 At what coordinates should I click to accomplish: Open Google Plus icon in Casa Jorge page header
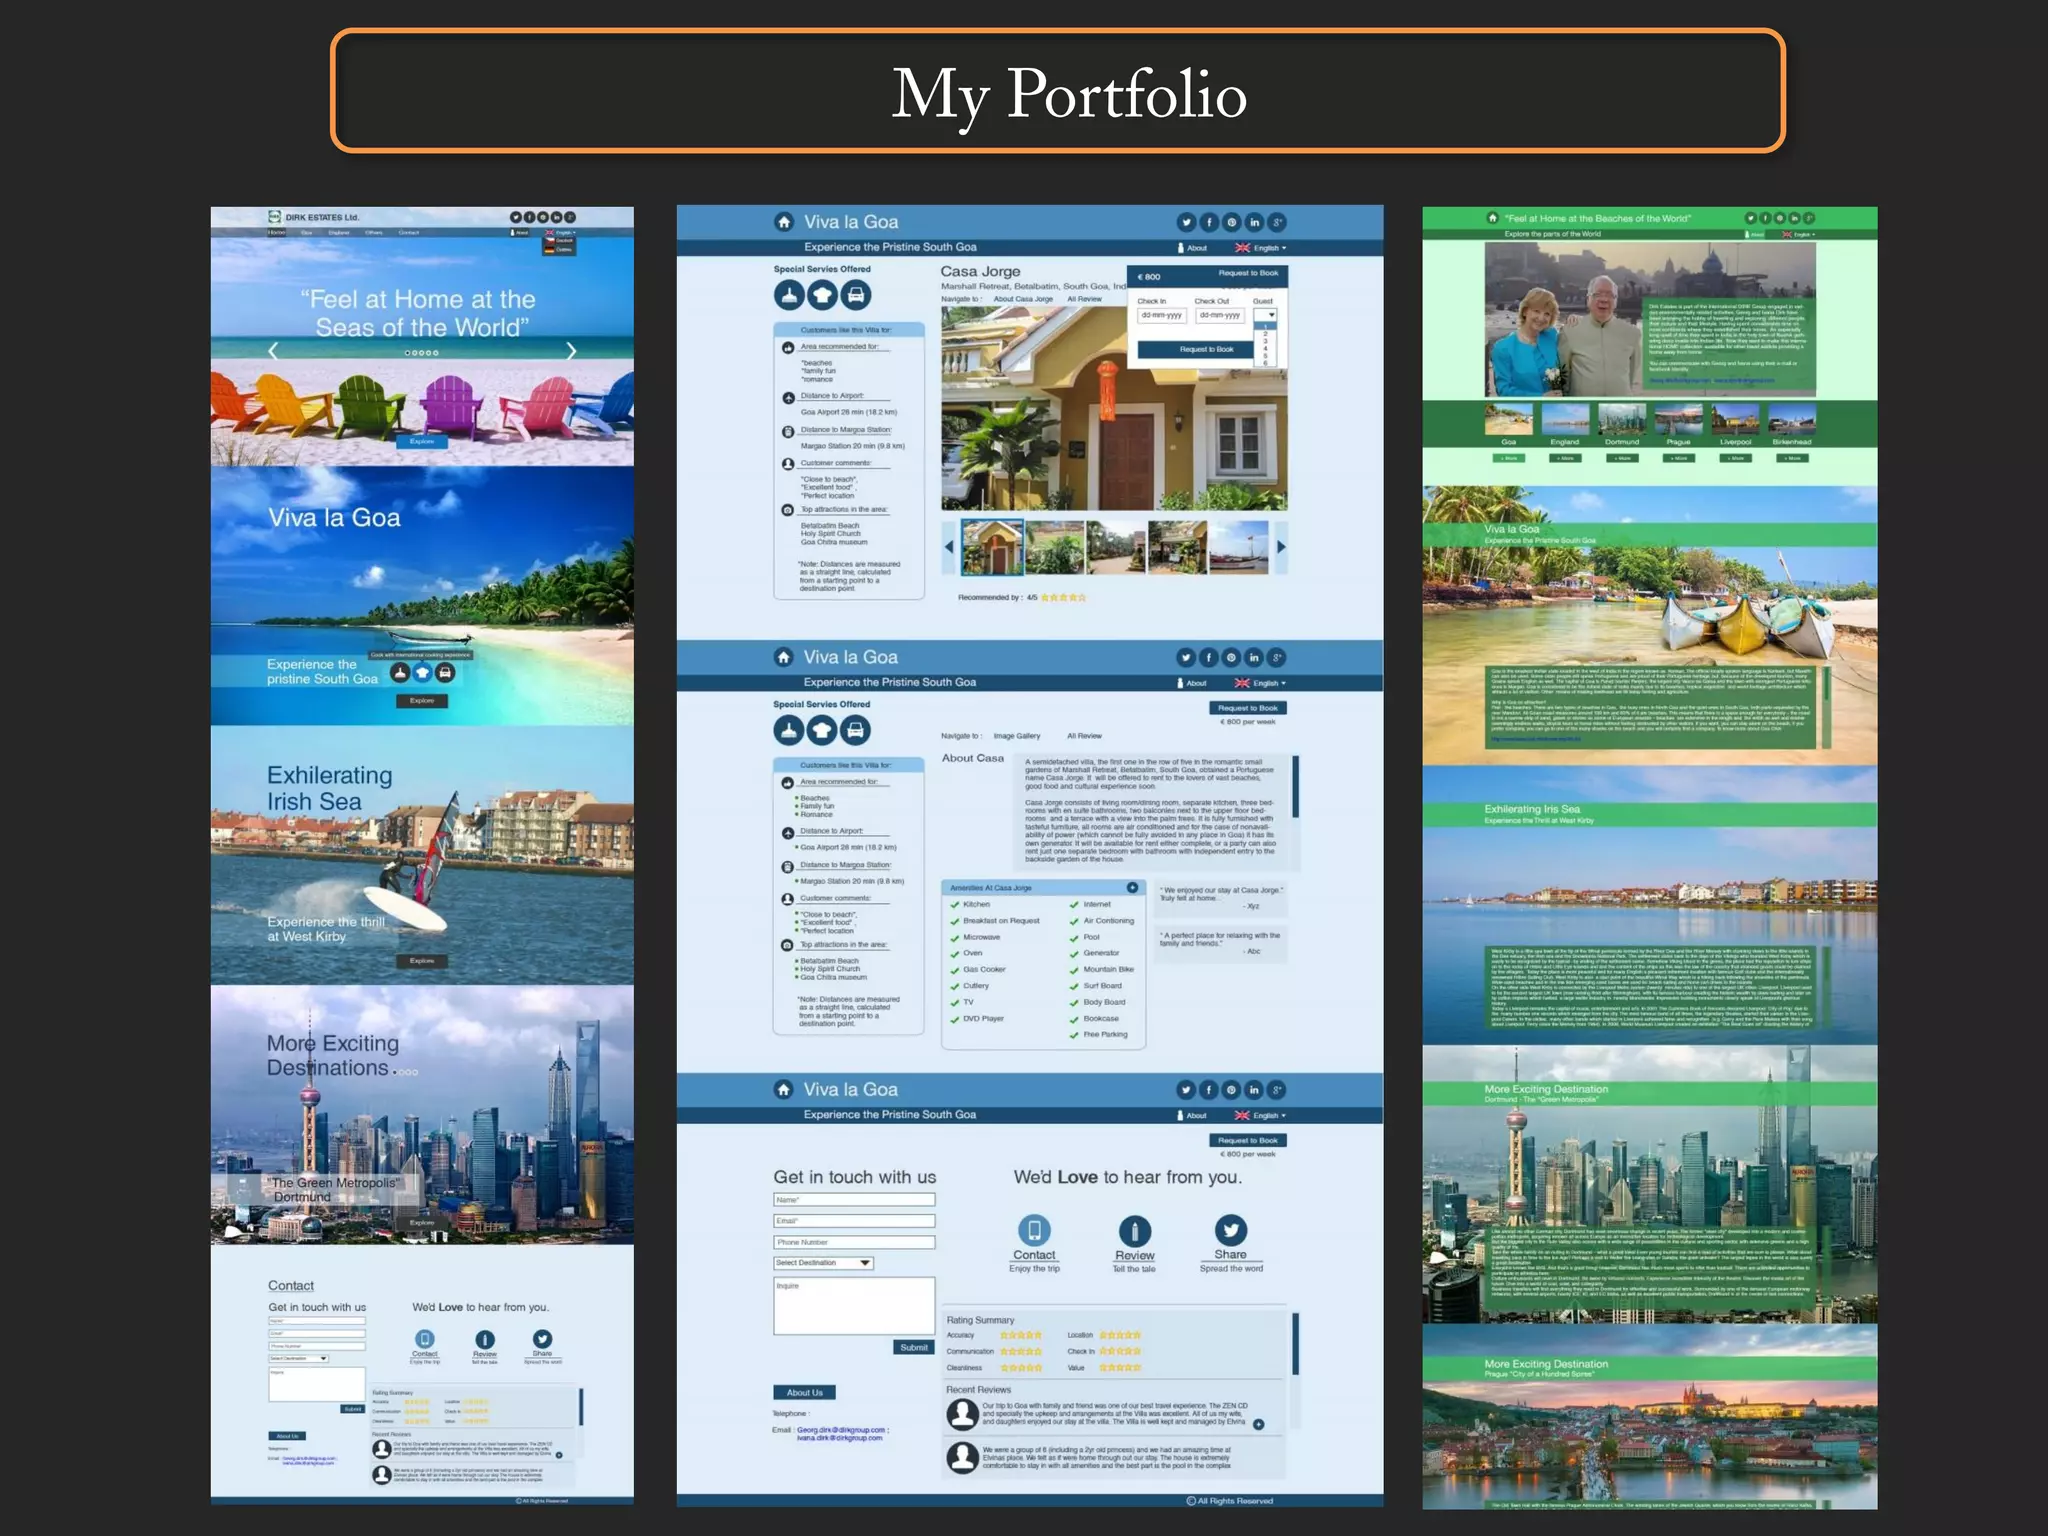pyautogui.click(x=1277, y=222)
